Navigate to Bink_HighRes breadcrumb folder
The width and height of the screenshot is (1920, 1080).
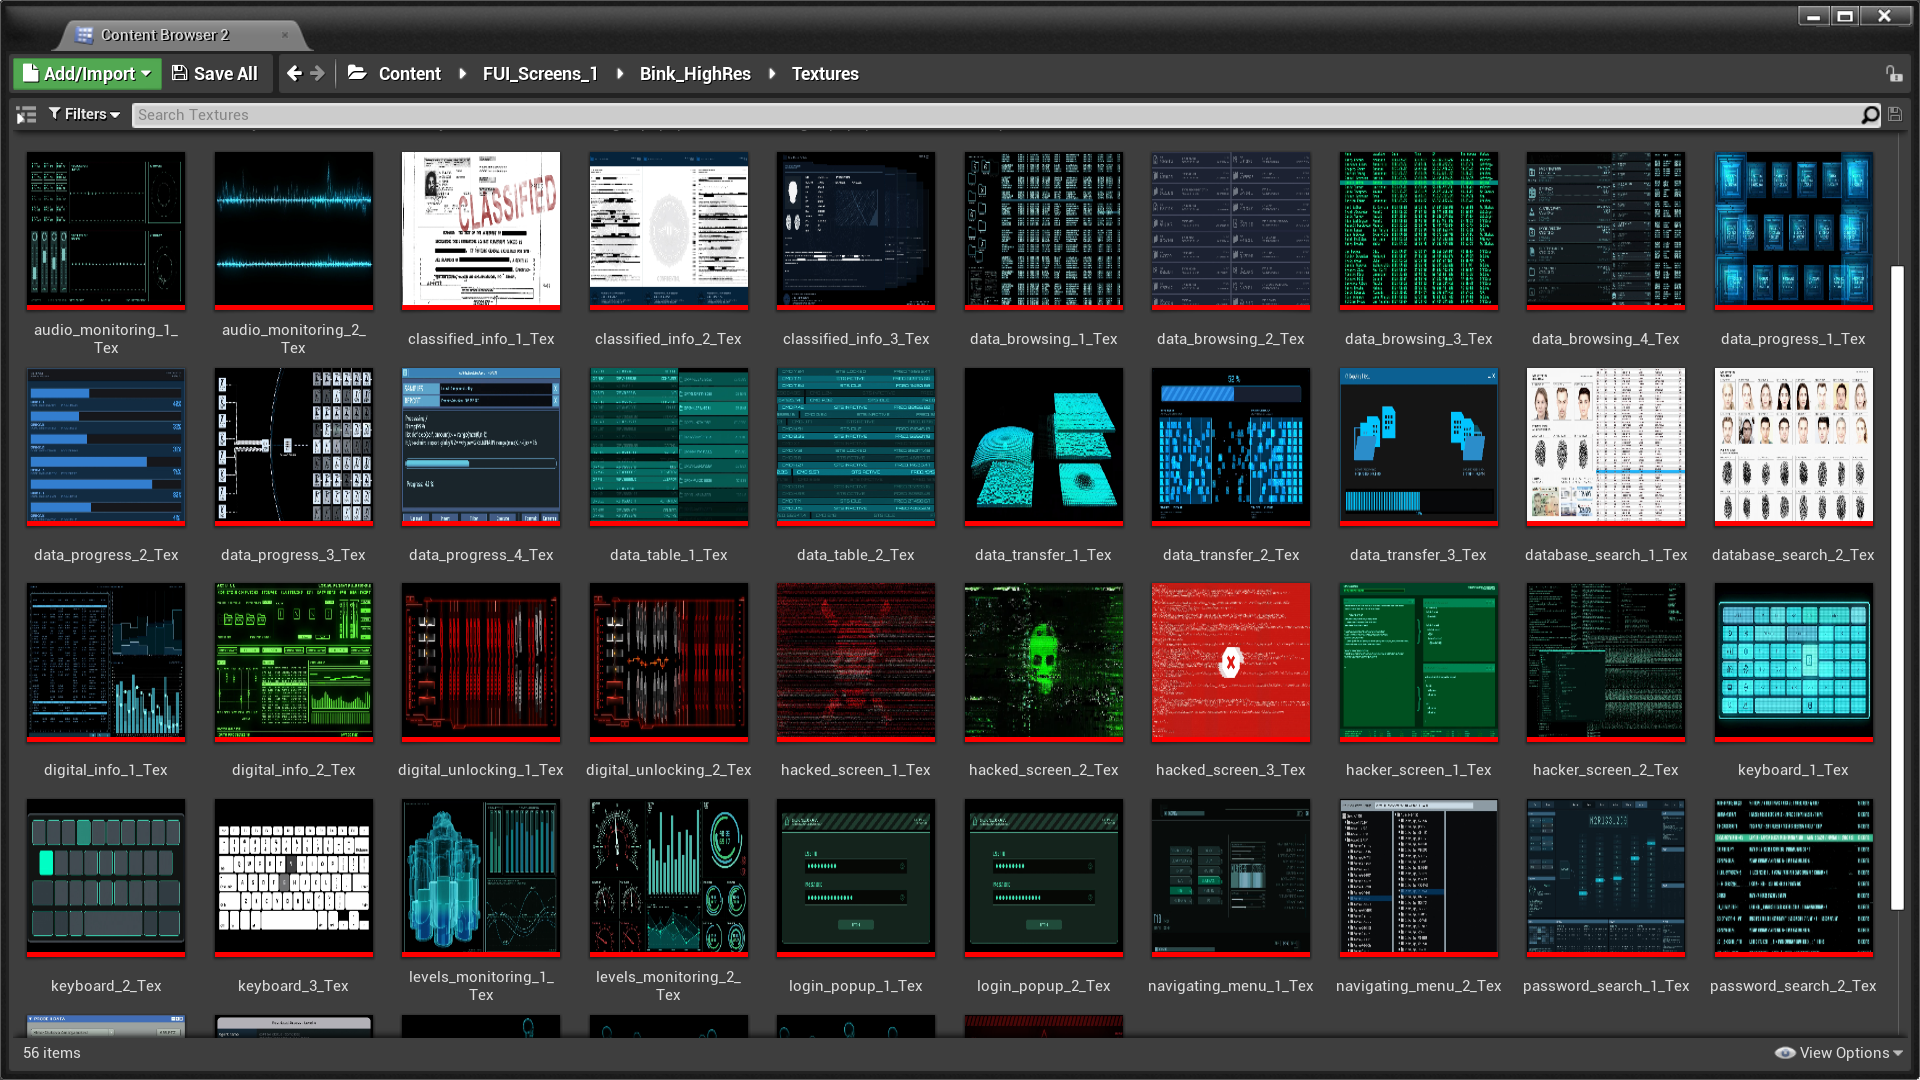pos(695,74)
